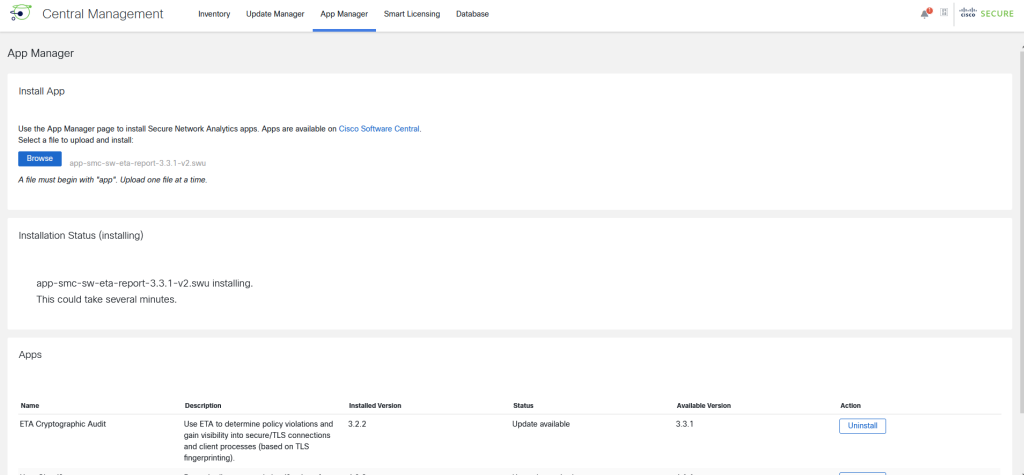Viewport: 1024px width, 475px height.
Task: Click the App Manager page heading
Action: [x=40, y=54]
